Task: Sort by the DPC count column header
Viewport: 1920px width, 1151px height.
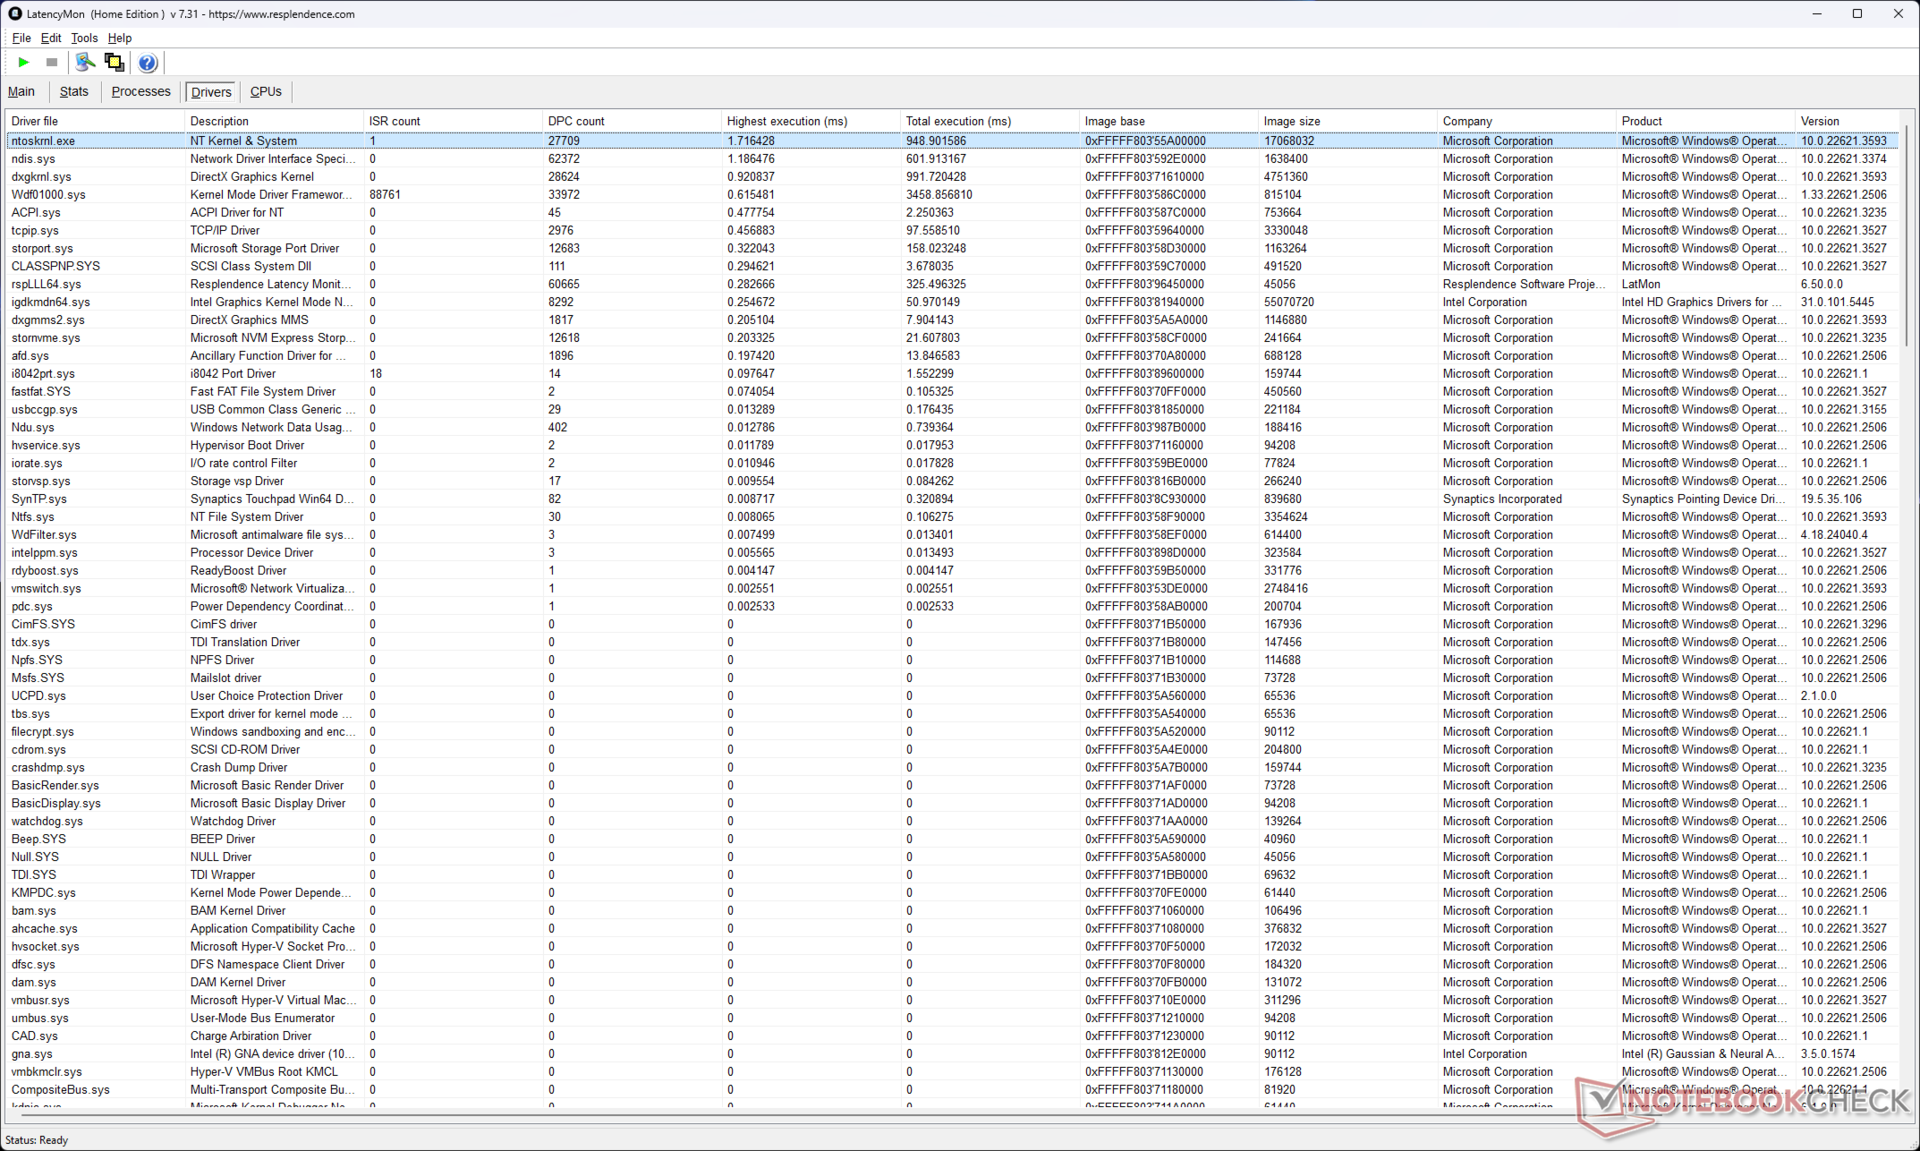Action: coord(576,121)
